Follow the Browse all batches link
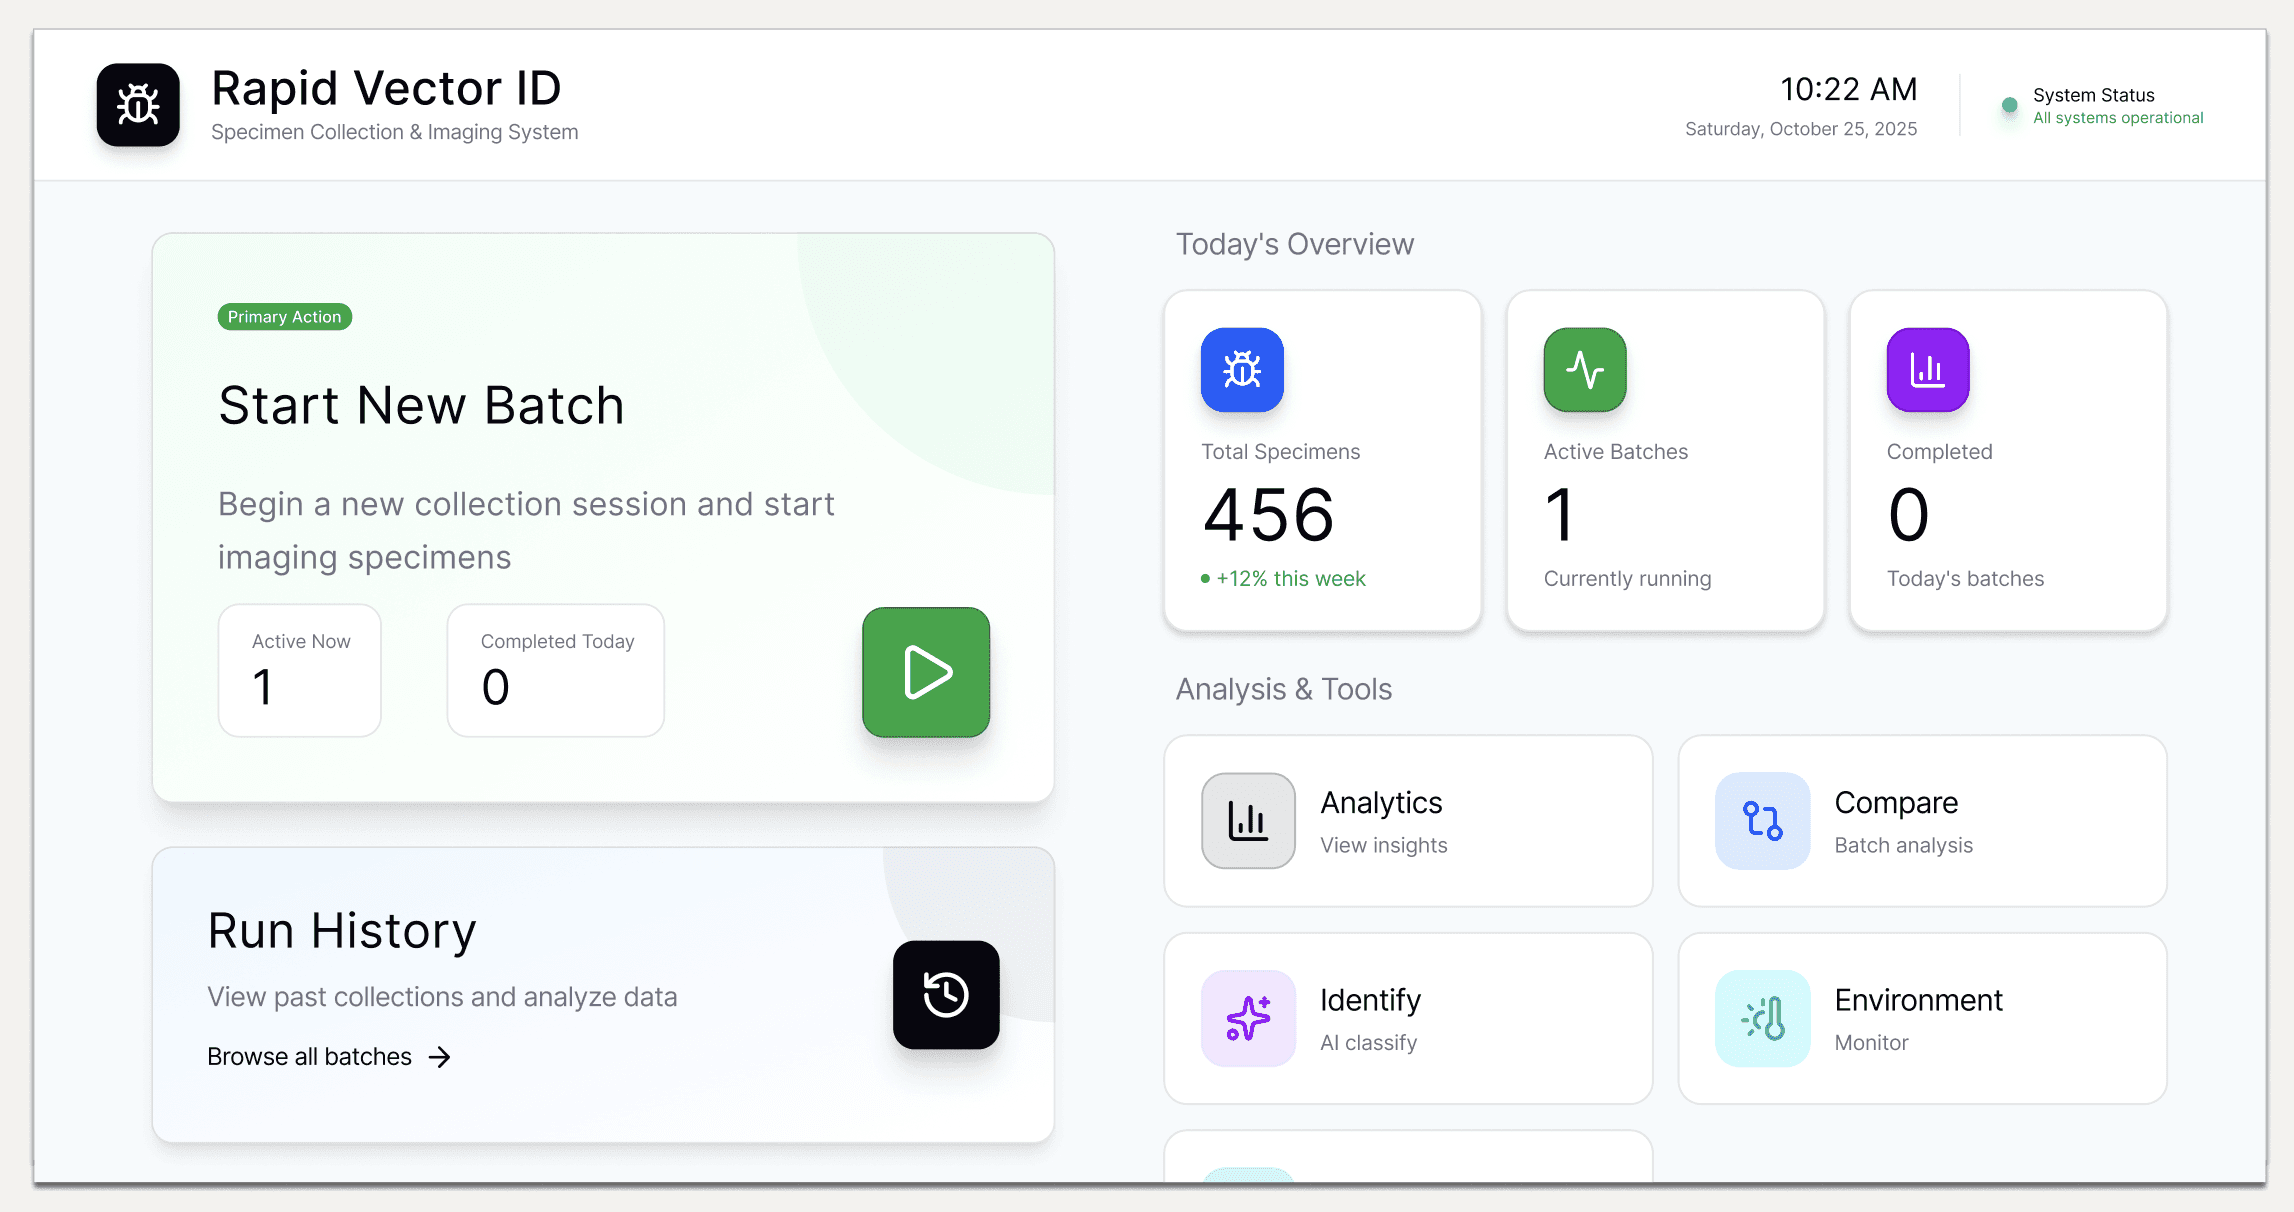Image resolution: width=2294 pixels, height=1212 pixels. 309,1057
